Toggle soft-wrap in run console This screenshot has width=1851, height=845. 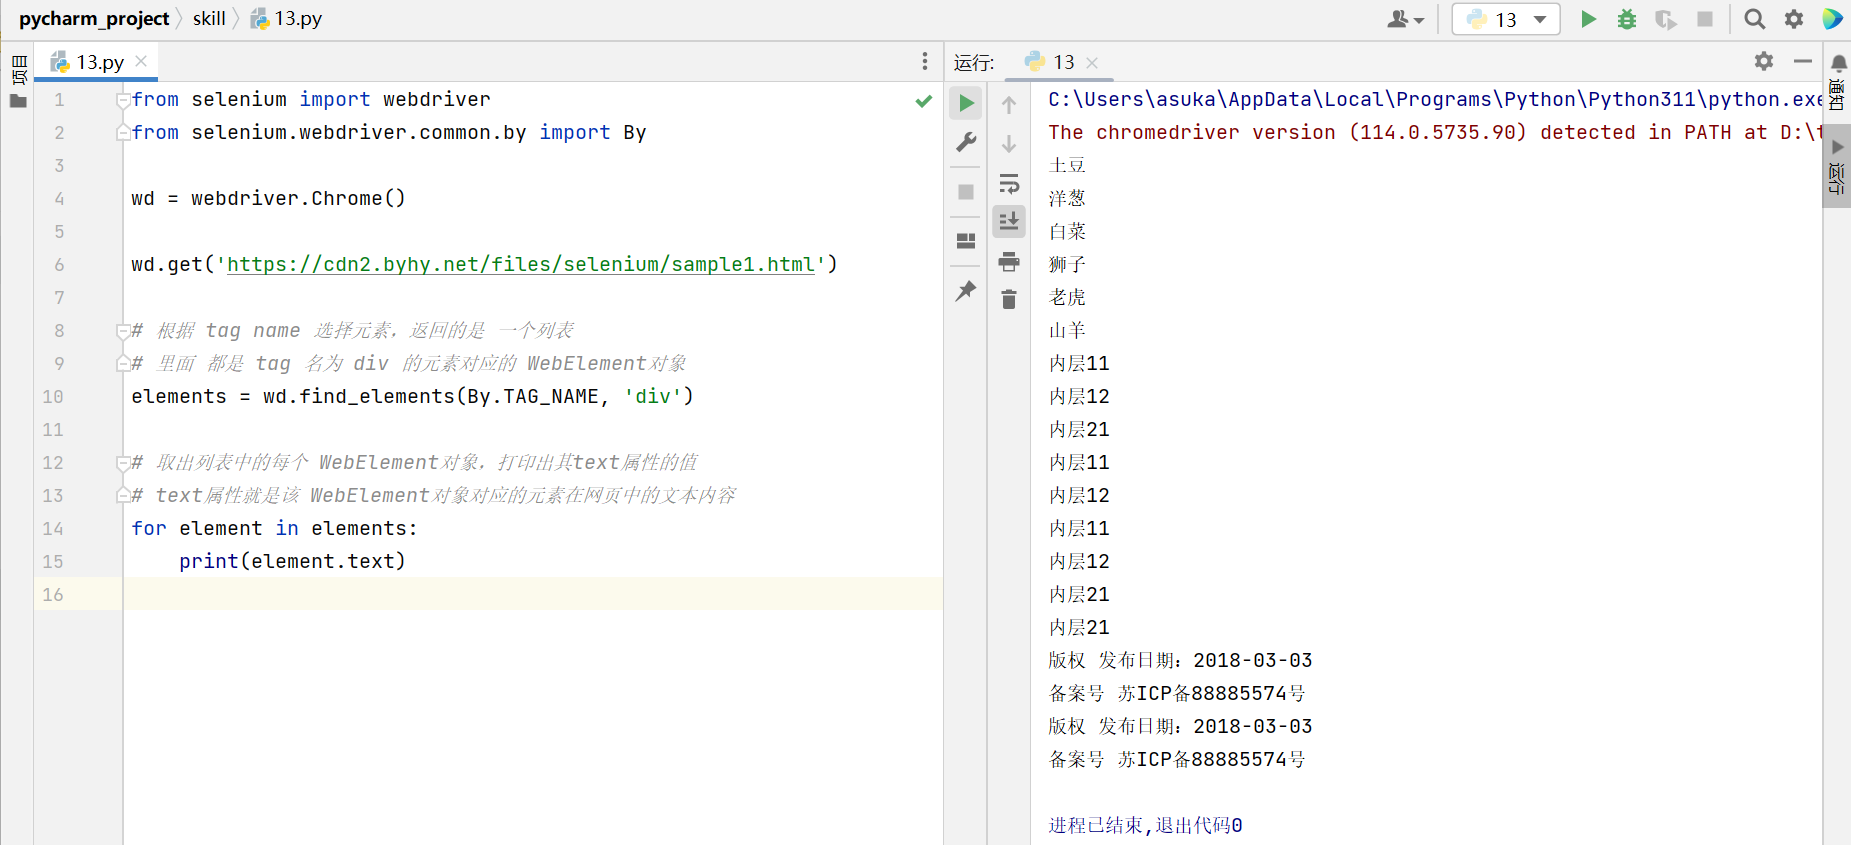pos(1009,184)
